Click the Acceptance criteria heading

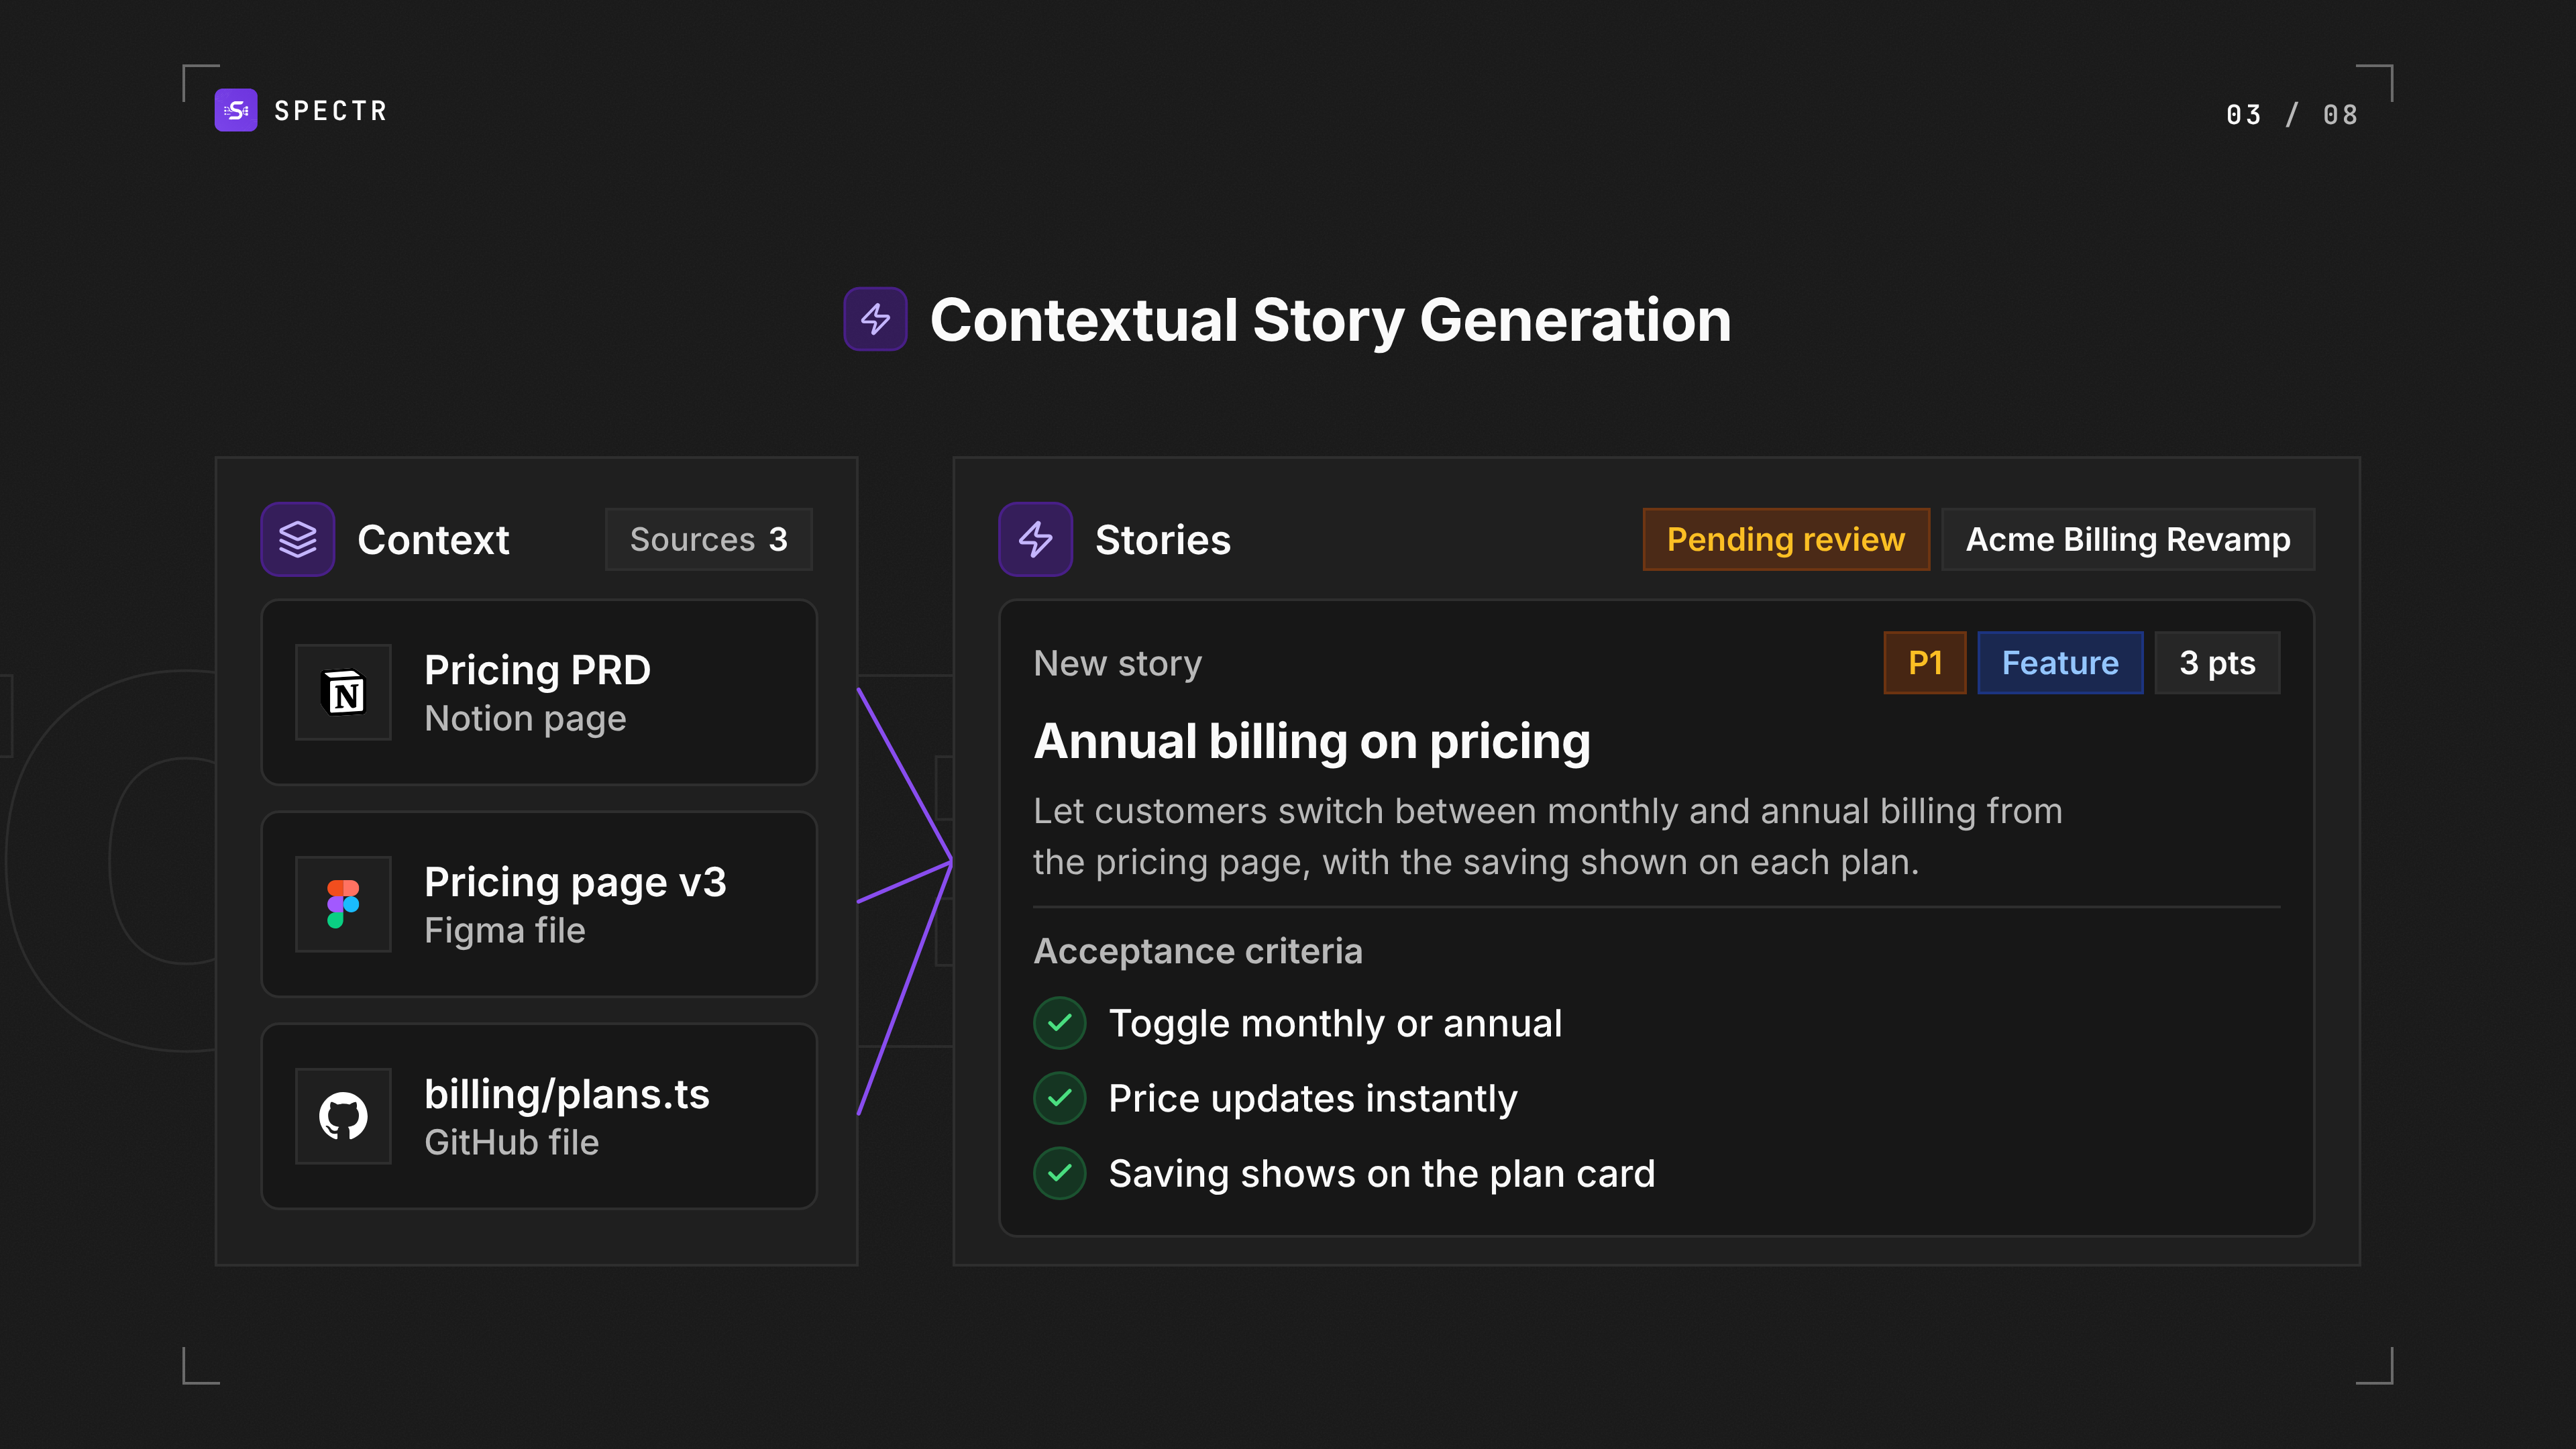pyautogui.click(x=1198, y=951)
